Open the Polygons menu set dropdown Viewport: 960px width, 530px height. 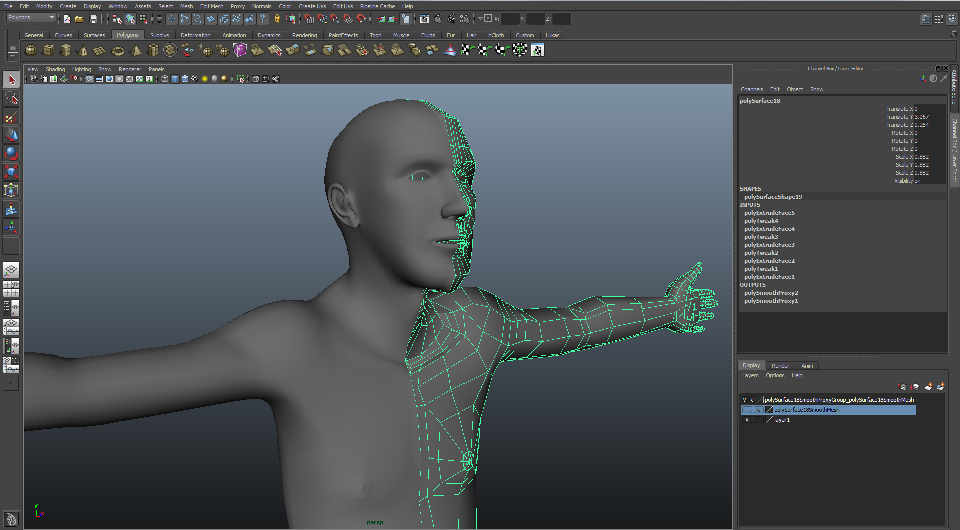pos(30,18)
